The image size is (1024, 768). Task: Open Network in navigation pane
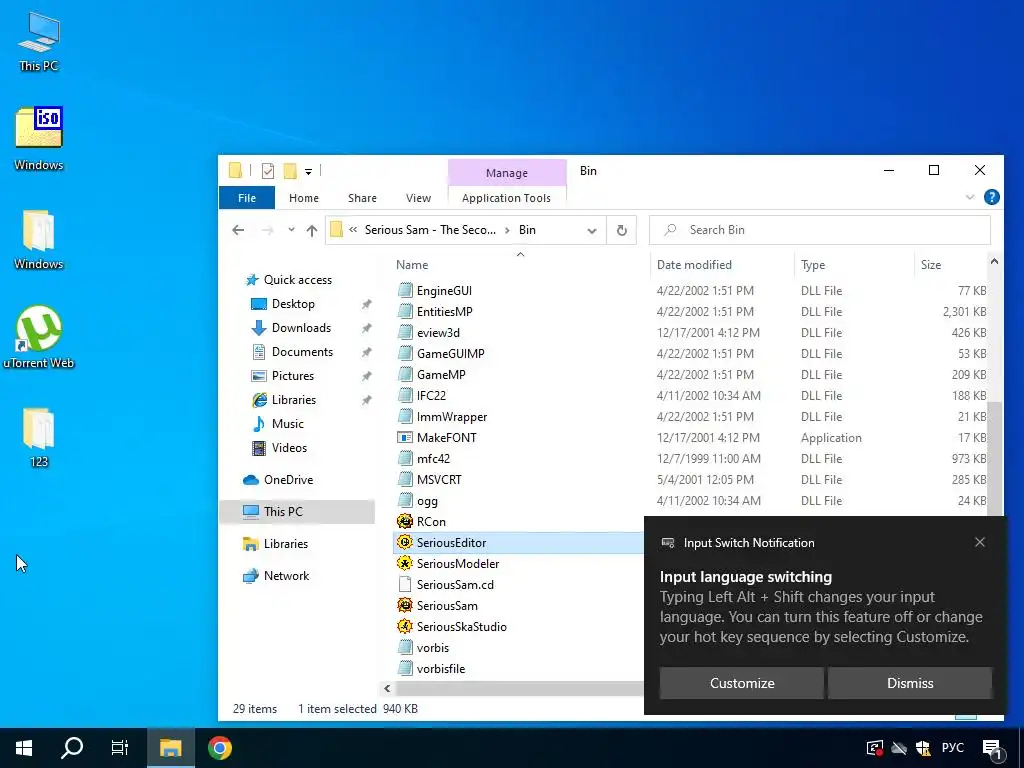click(286, 576)
